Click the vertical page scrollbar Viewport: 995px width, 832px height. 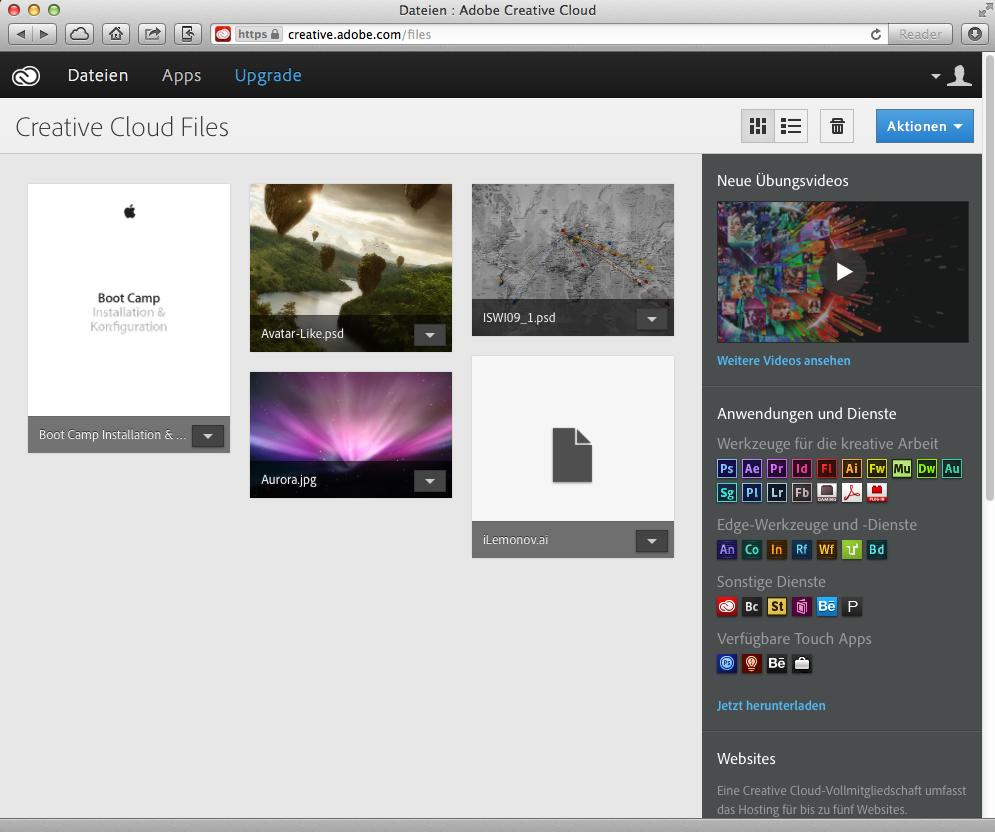(989, 279)
